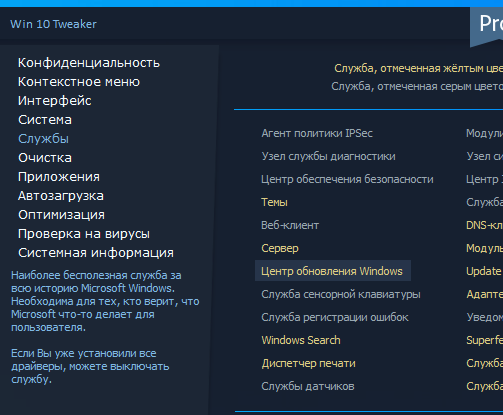Toggle the Службы датчиков service
503x415 pixels.
pyautogui.click(x=308, y=386)
